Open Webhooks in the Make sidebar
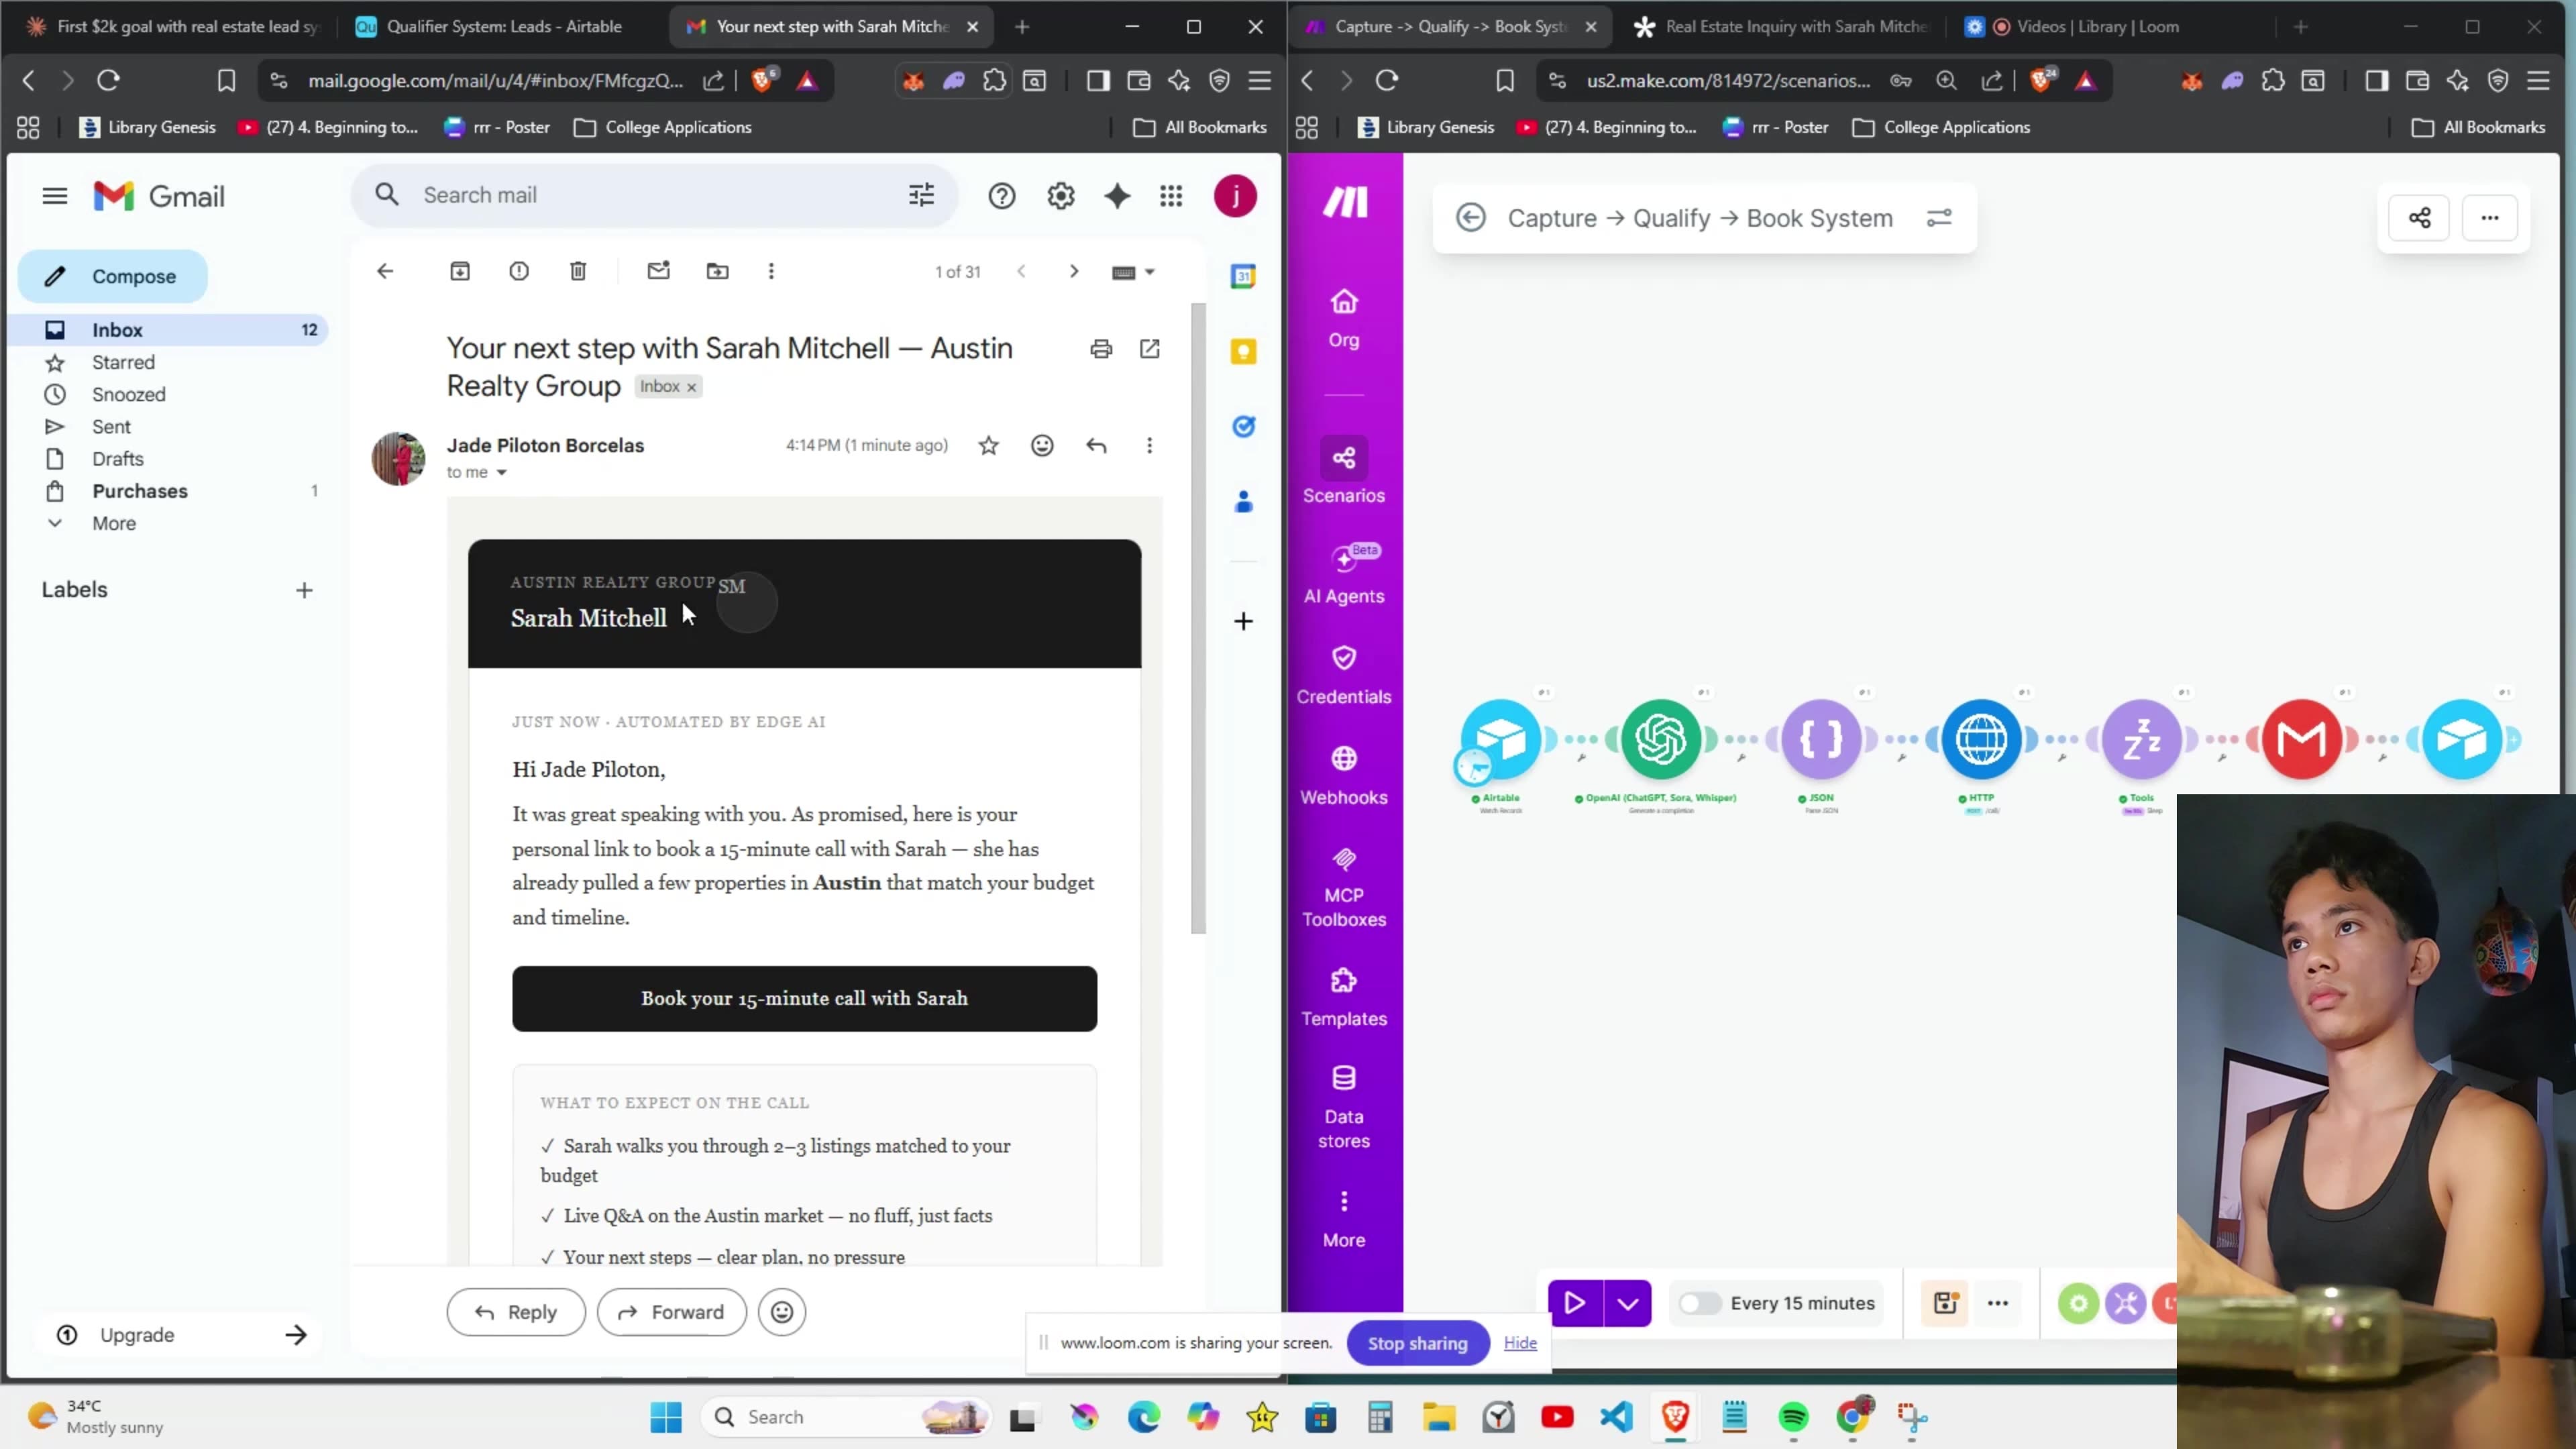Viewport: 2576px width, 1449px height. 1344,775
